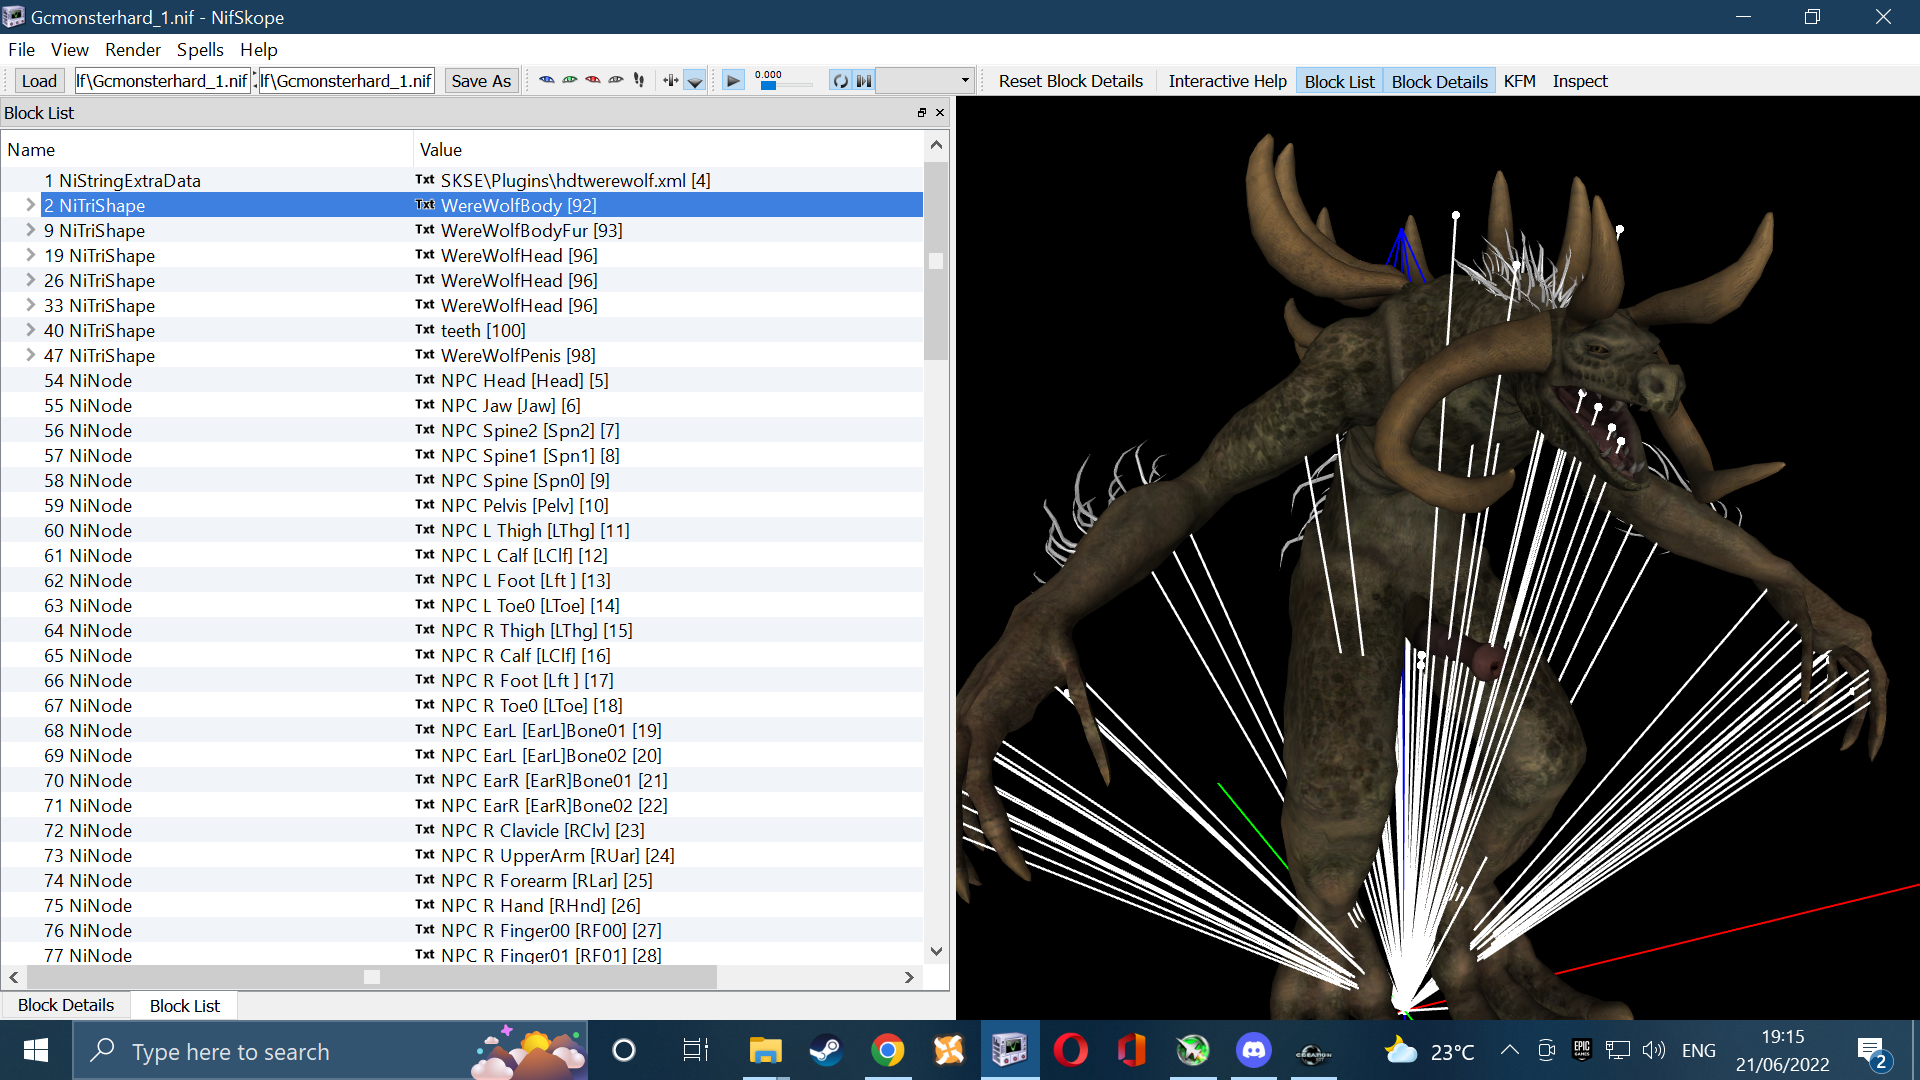Toggle the animation switch button
This screenshot has width=1920, height=1080.
tap(864, 80)
